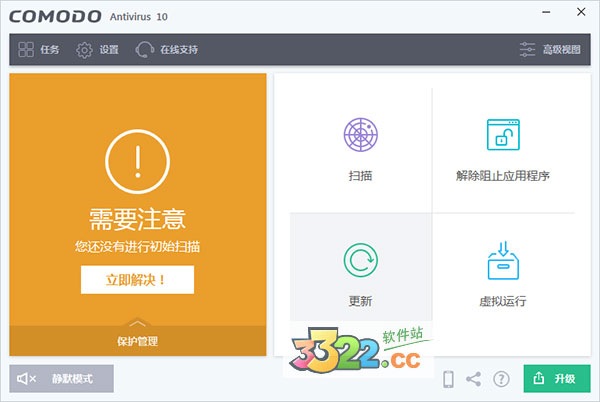Image resolution: width=600 pixels, height=402 pixels.
Task: Click the exclamation warning circle icon
Action: coord(138,161)
